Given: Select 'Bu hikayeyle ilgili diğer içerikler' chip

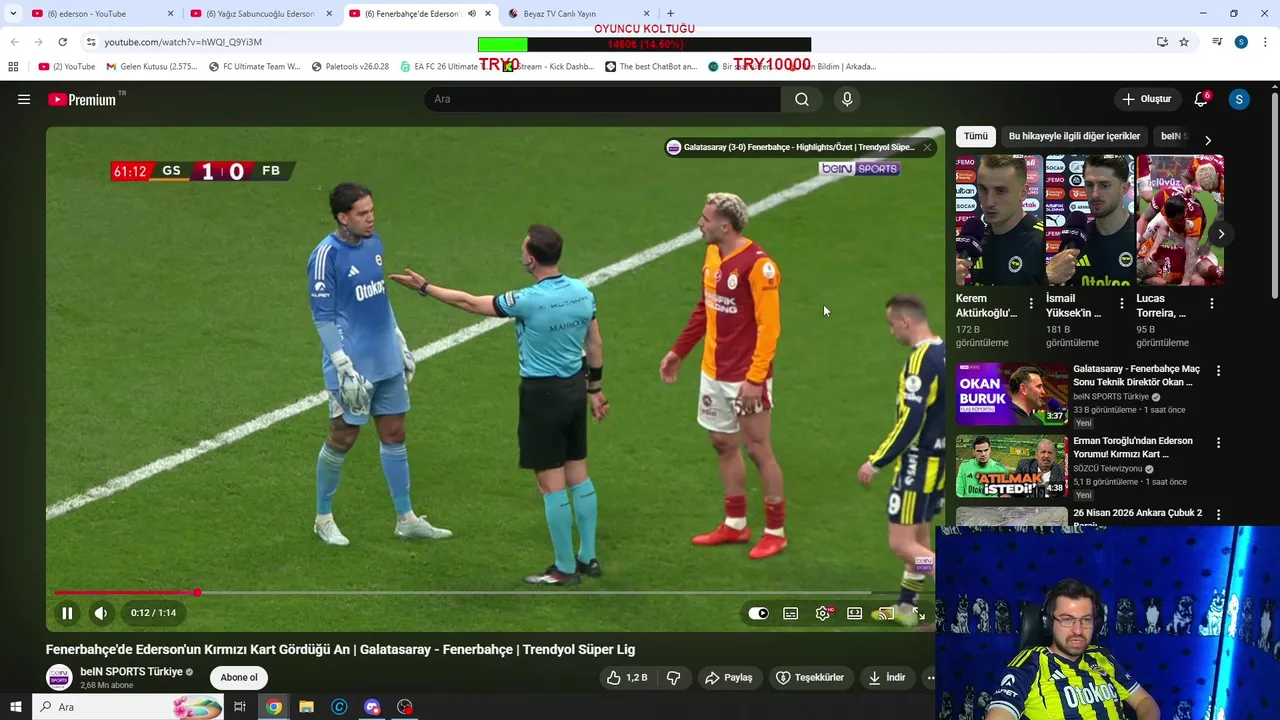Looking at the screenshot, I should click(1074, 136).
